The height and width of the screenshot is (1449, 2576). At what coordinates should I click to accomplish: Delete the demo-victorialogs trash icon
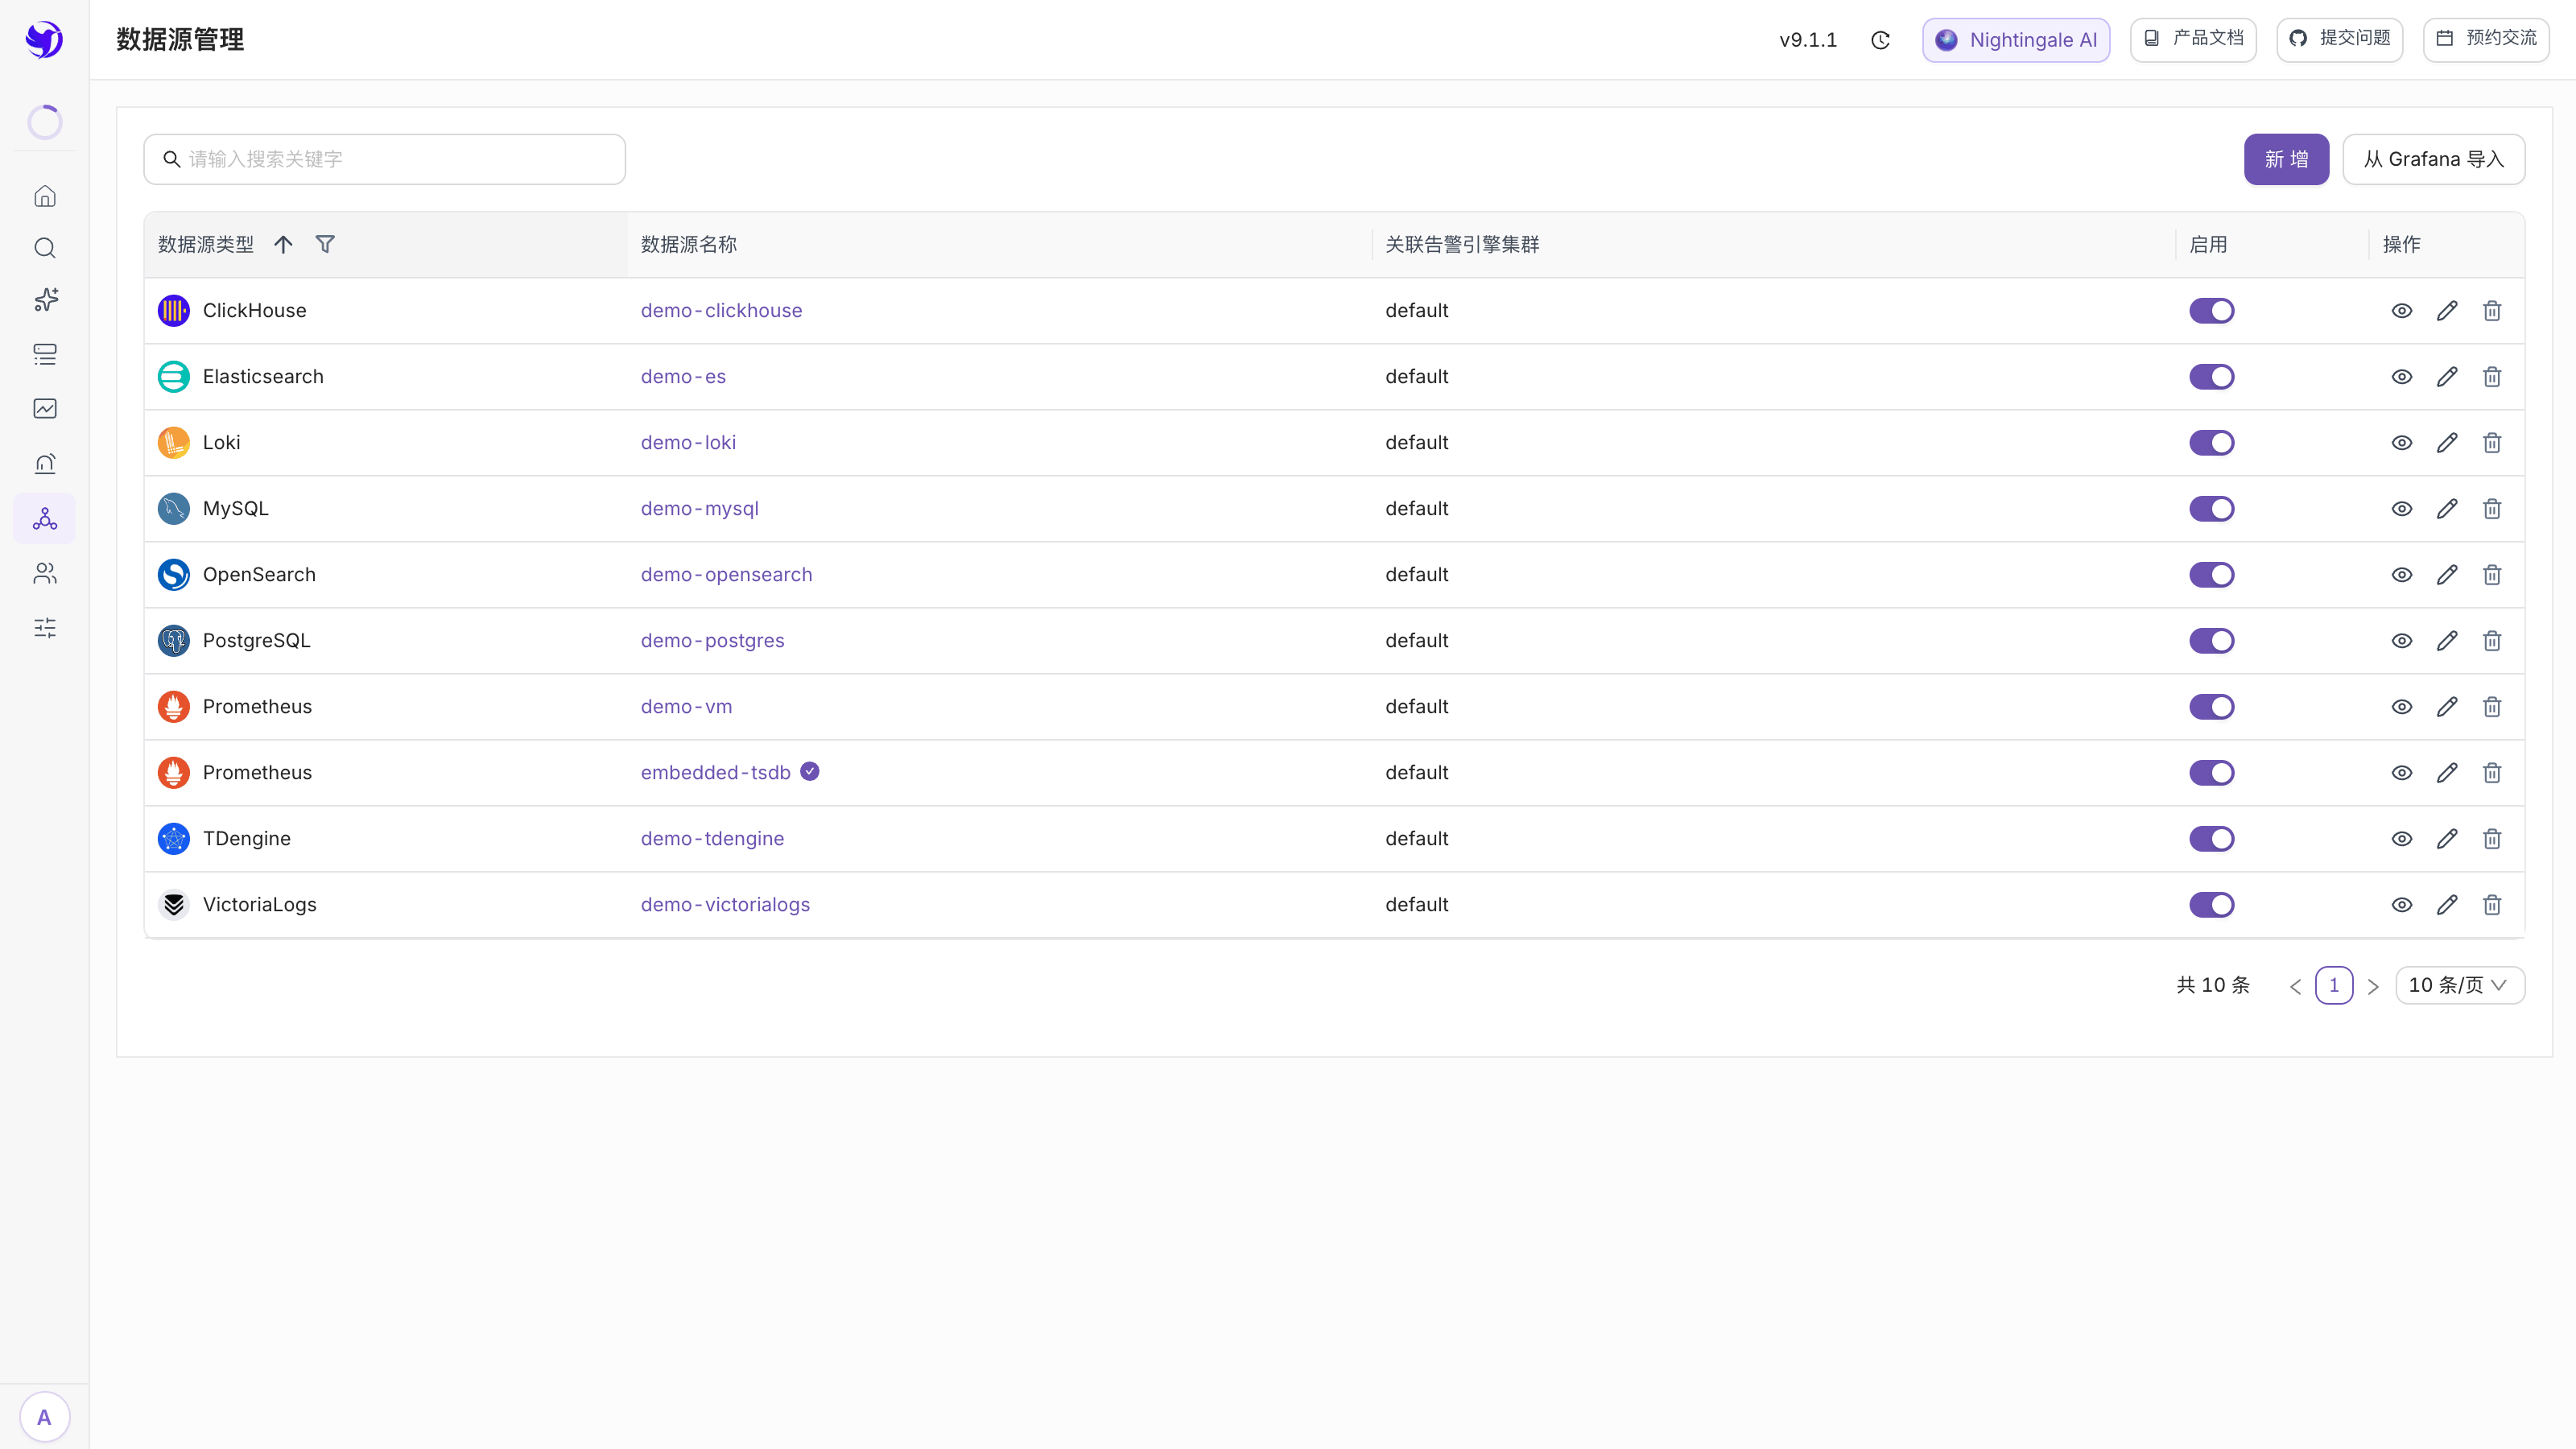click(2492, 905)
